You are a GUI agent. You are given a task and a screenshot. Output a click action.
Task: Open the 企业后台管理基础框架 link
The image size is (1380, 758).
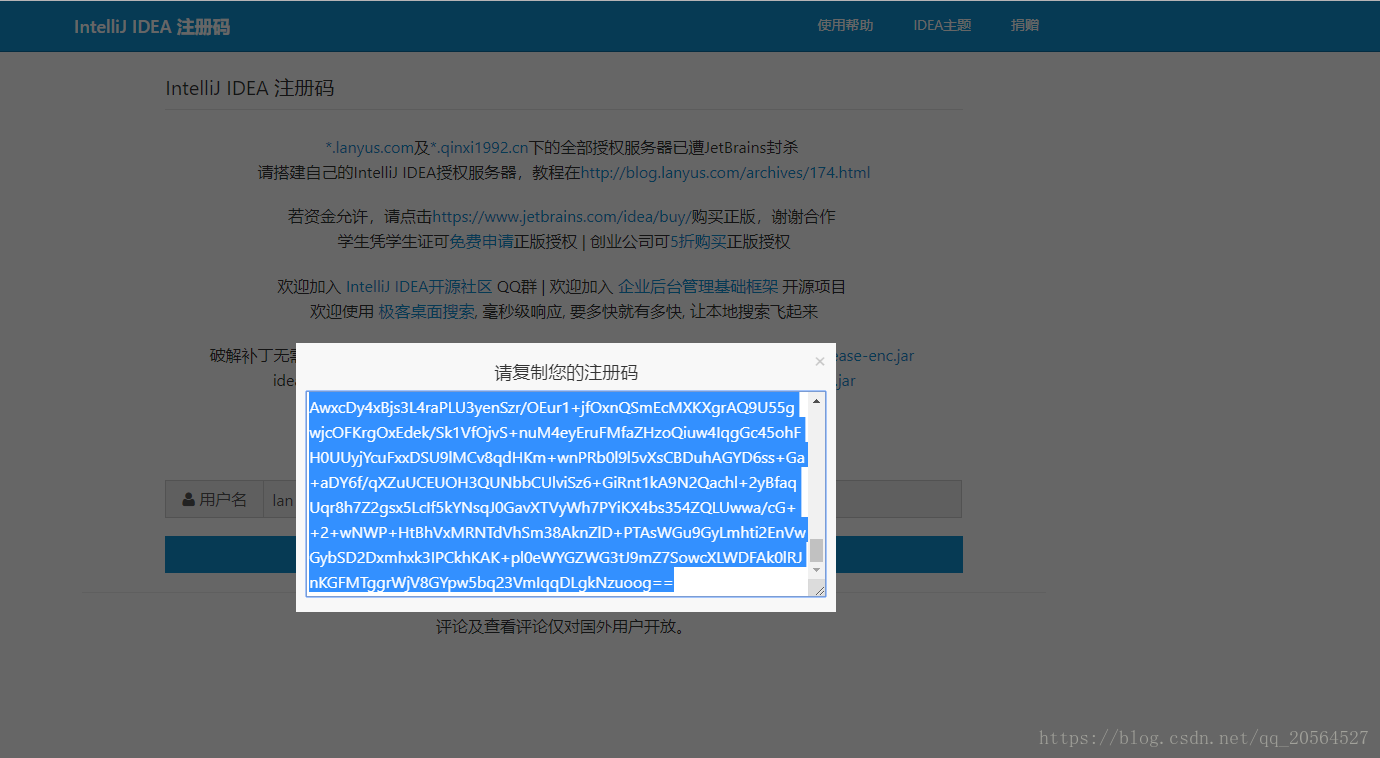(698, 286)
